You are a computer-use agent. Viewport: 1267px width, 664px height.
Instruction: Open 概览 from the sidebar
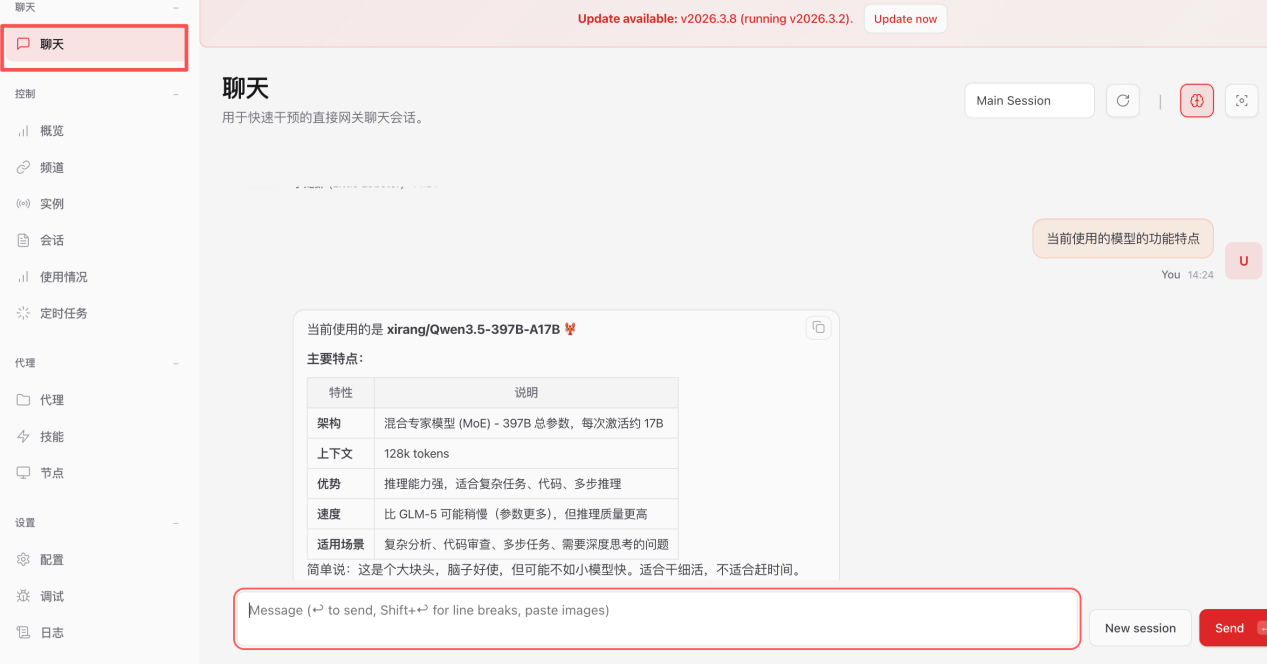[51, 131]
